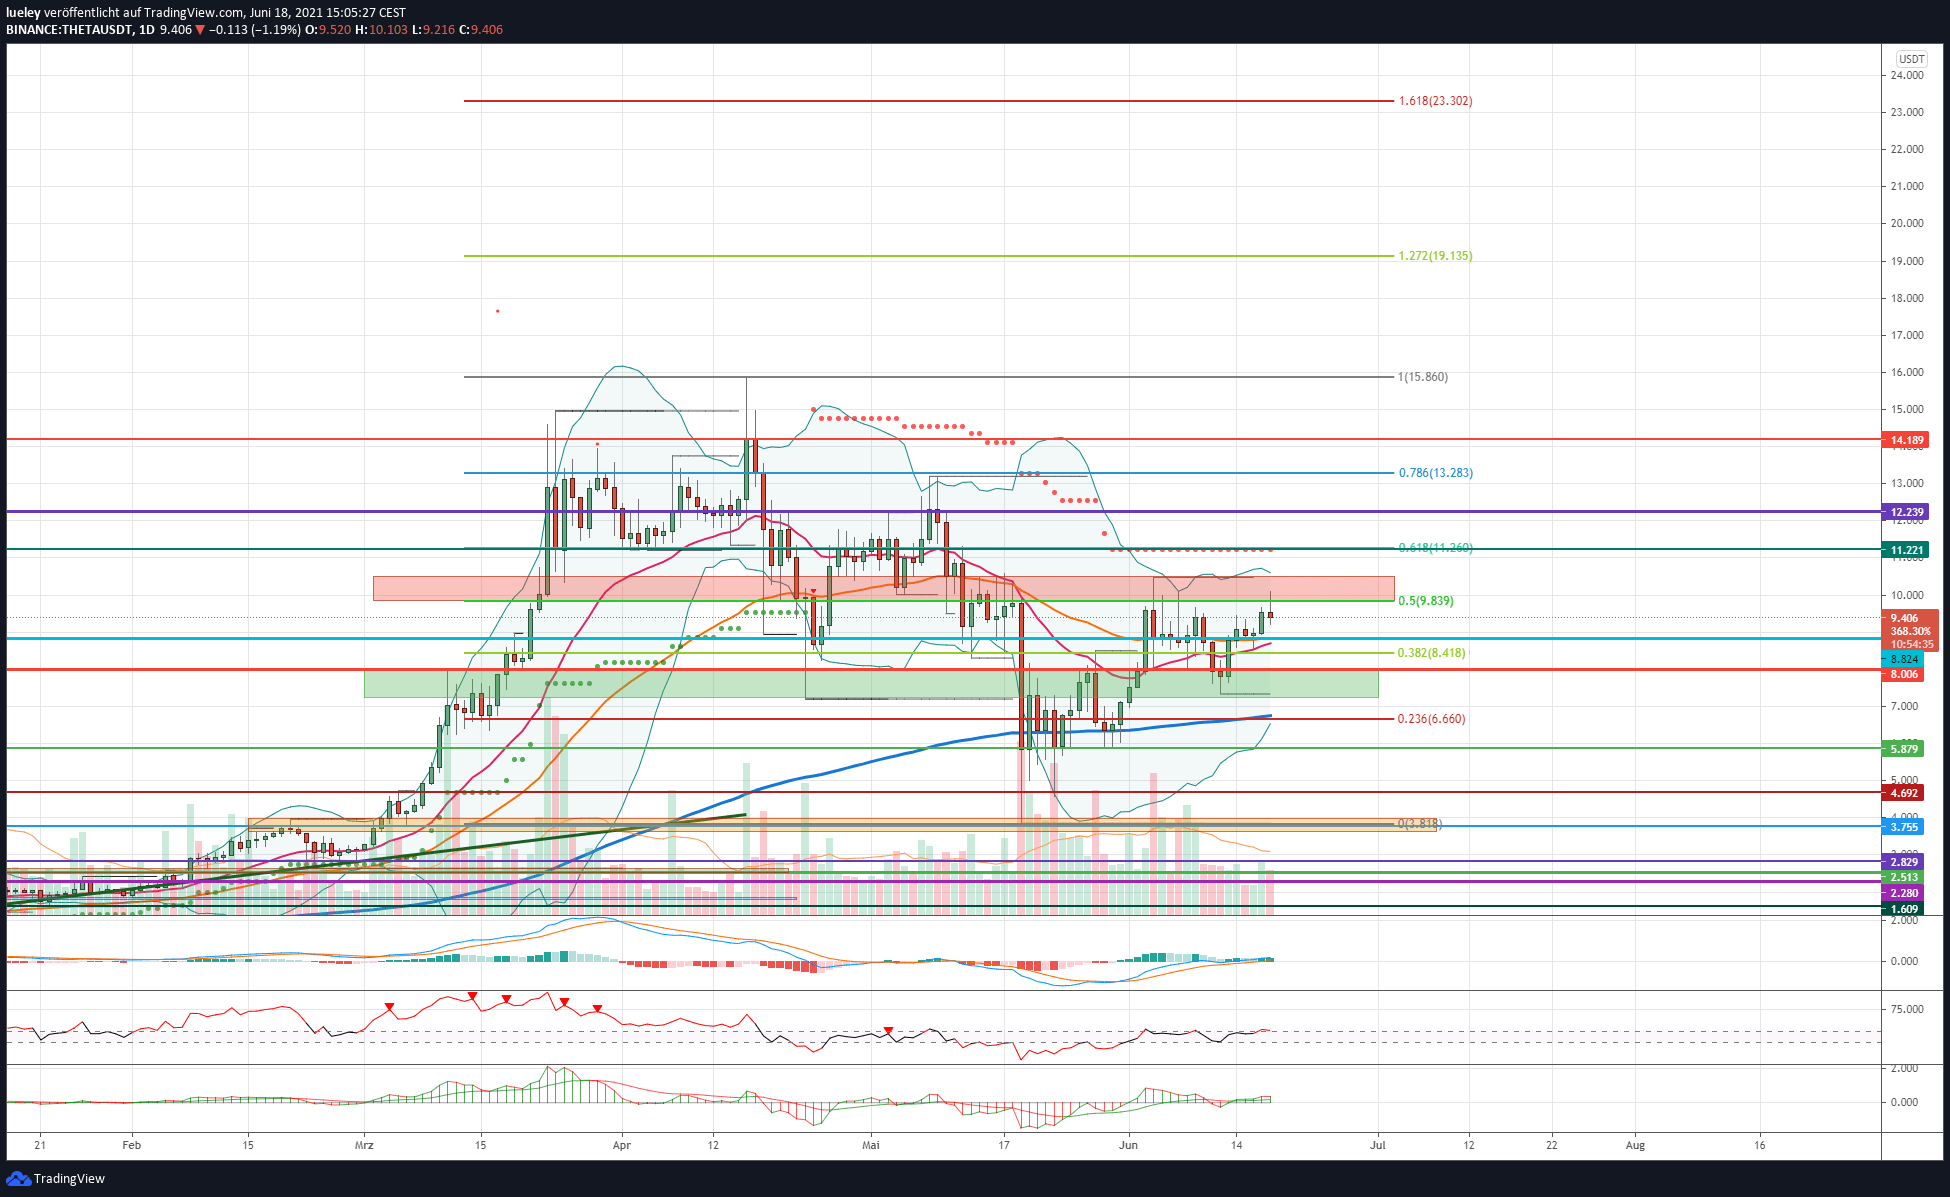Open the USDT currency label on the price axis
Screen dimensions: 1950x1197
click(1912, 59)
